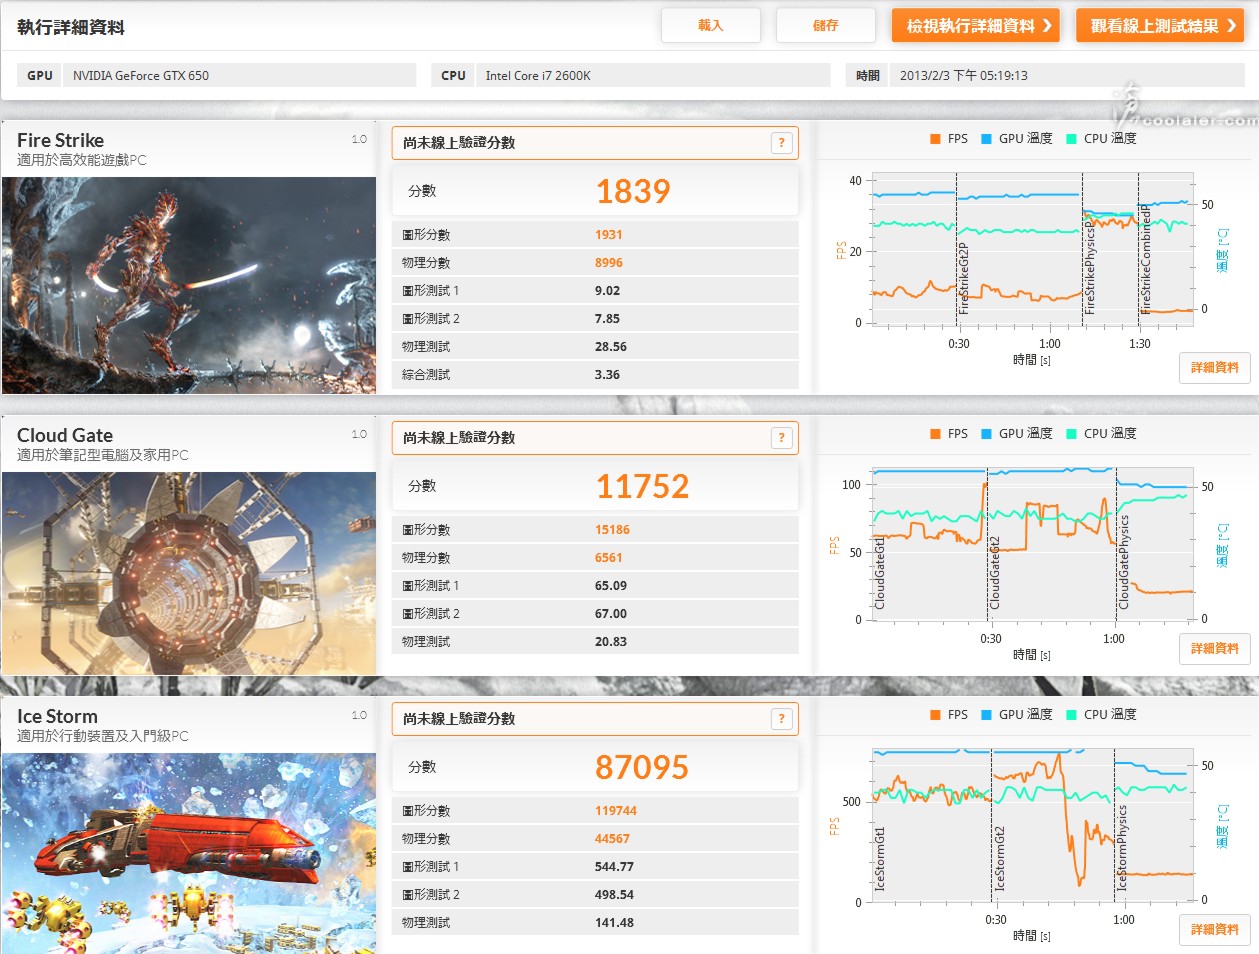The width and height of the screenshot is (1259, 954).
Task: Click graphics test 1 value "9.02"
Action: 607,291
